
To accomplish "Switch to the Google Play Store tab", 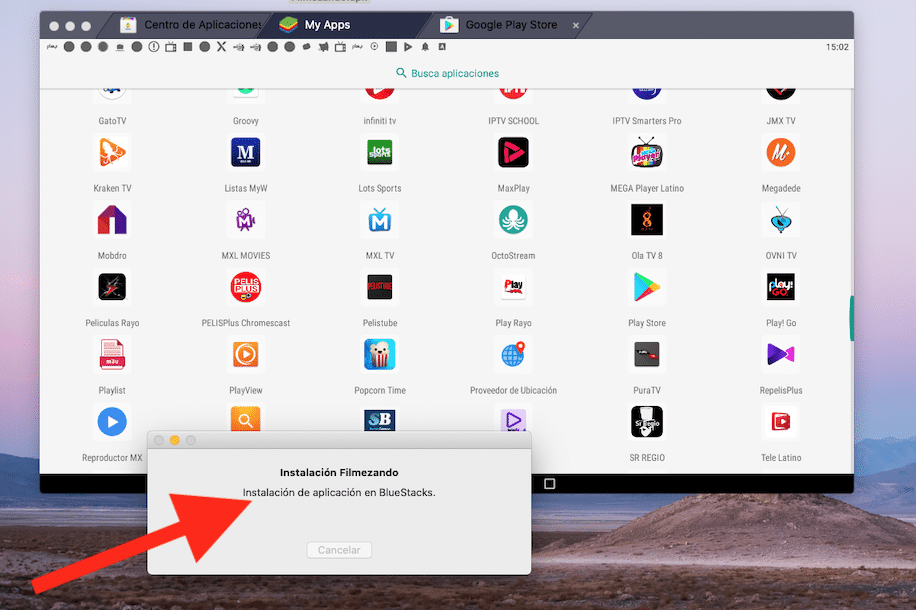I will point(510,25).
